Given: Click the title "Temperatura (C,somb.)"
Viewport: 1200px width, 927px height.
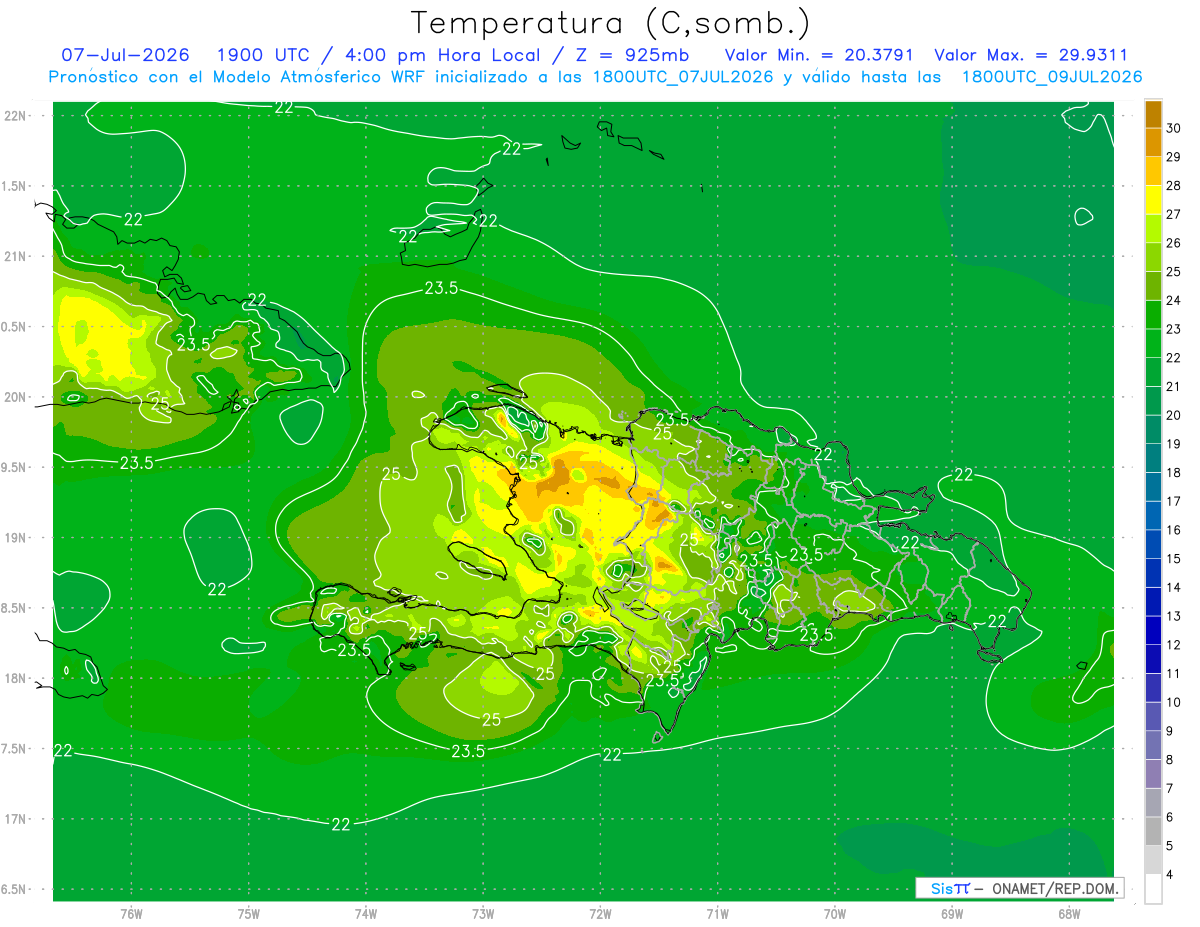Looking at the screenshot, I should coord(611,23).
